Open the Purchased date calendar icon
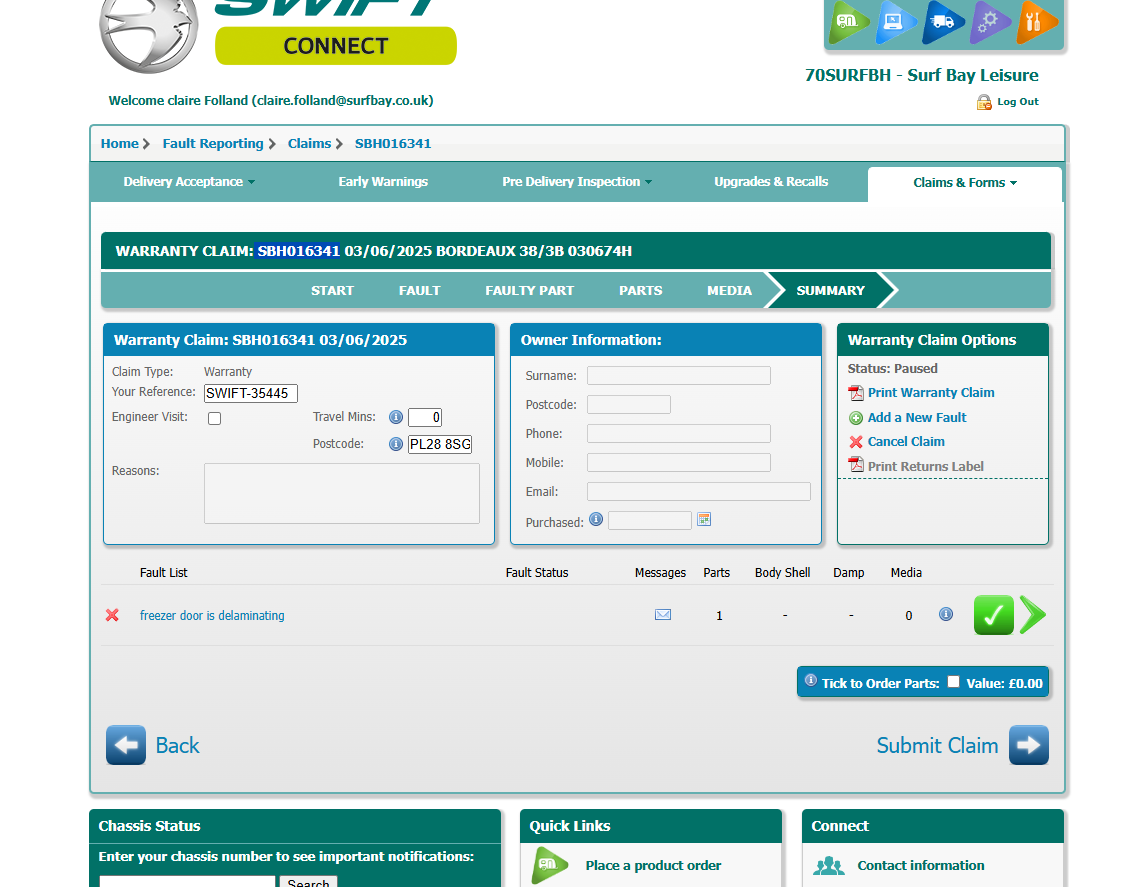Screen dimensions: 1138x887 pyautogui.click(x=704, y=519)
